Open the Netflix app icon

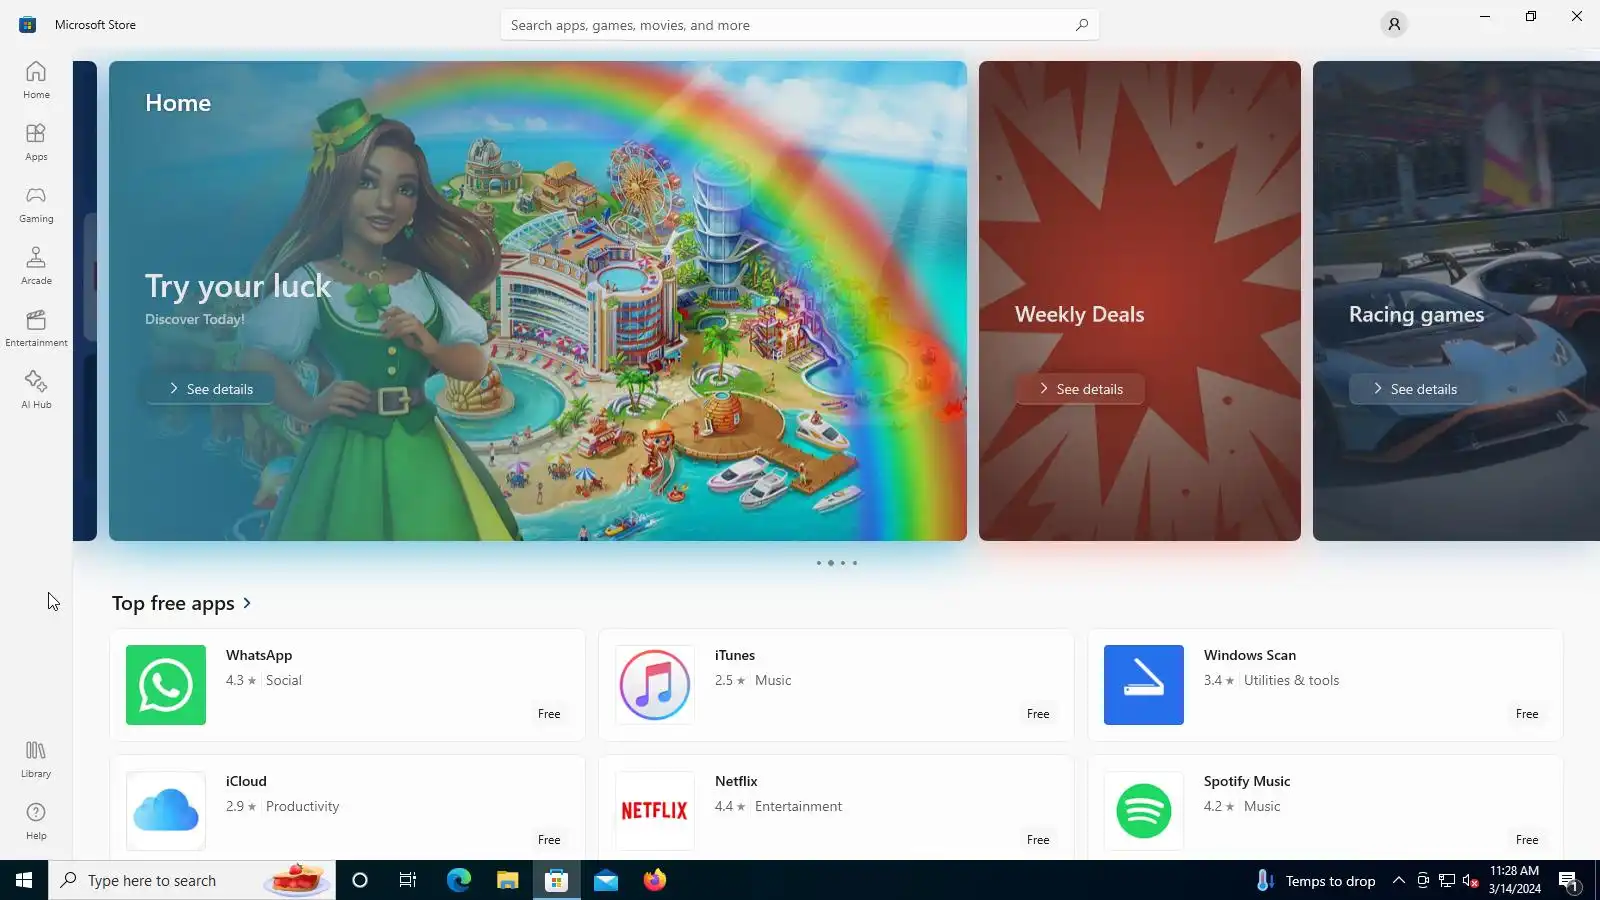pos(655,811)
